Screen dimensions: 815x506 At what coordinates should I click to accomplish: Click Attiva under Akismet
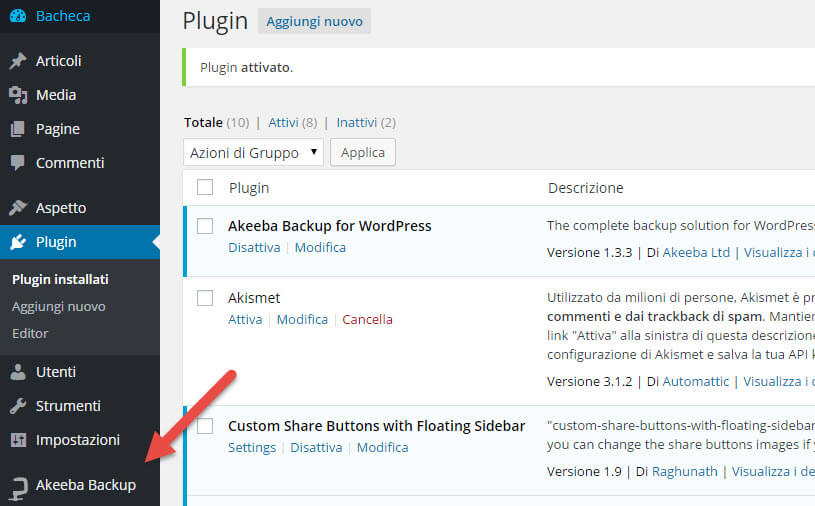[245, 319]
